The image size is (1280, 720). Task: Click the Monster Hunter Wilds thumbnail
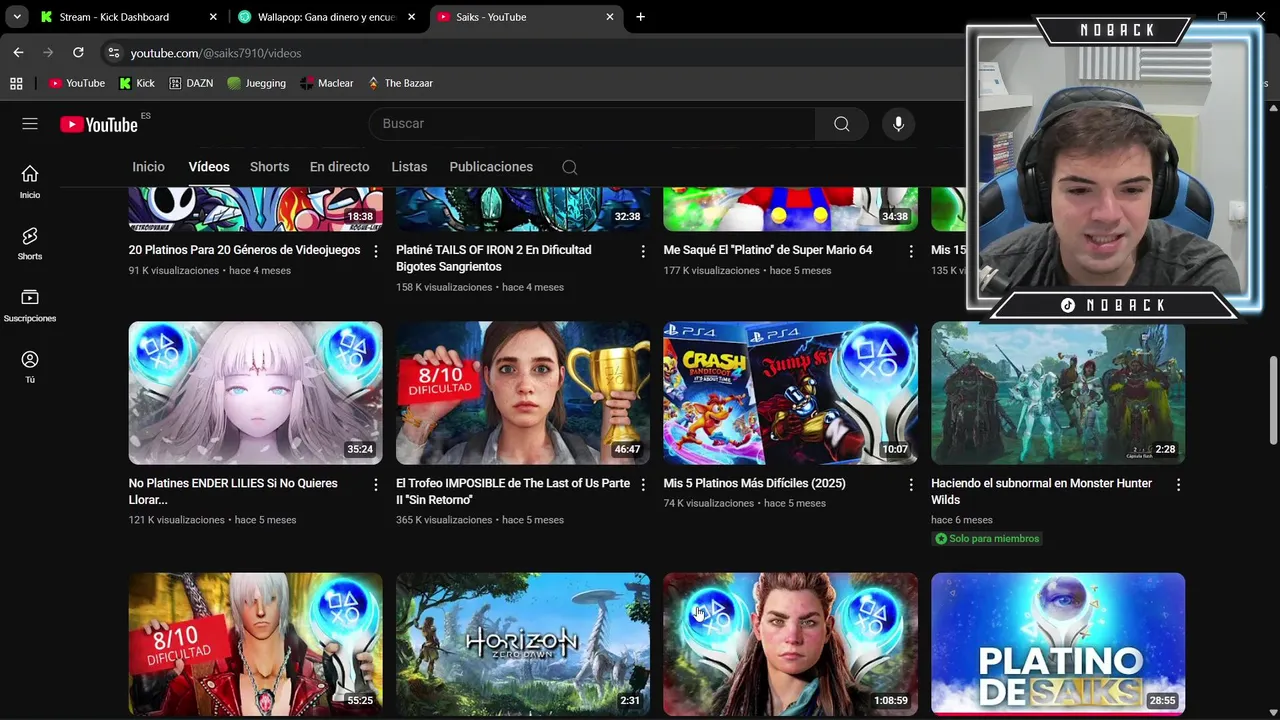(x=1058, y=392)
